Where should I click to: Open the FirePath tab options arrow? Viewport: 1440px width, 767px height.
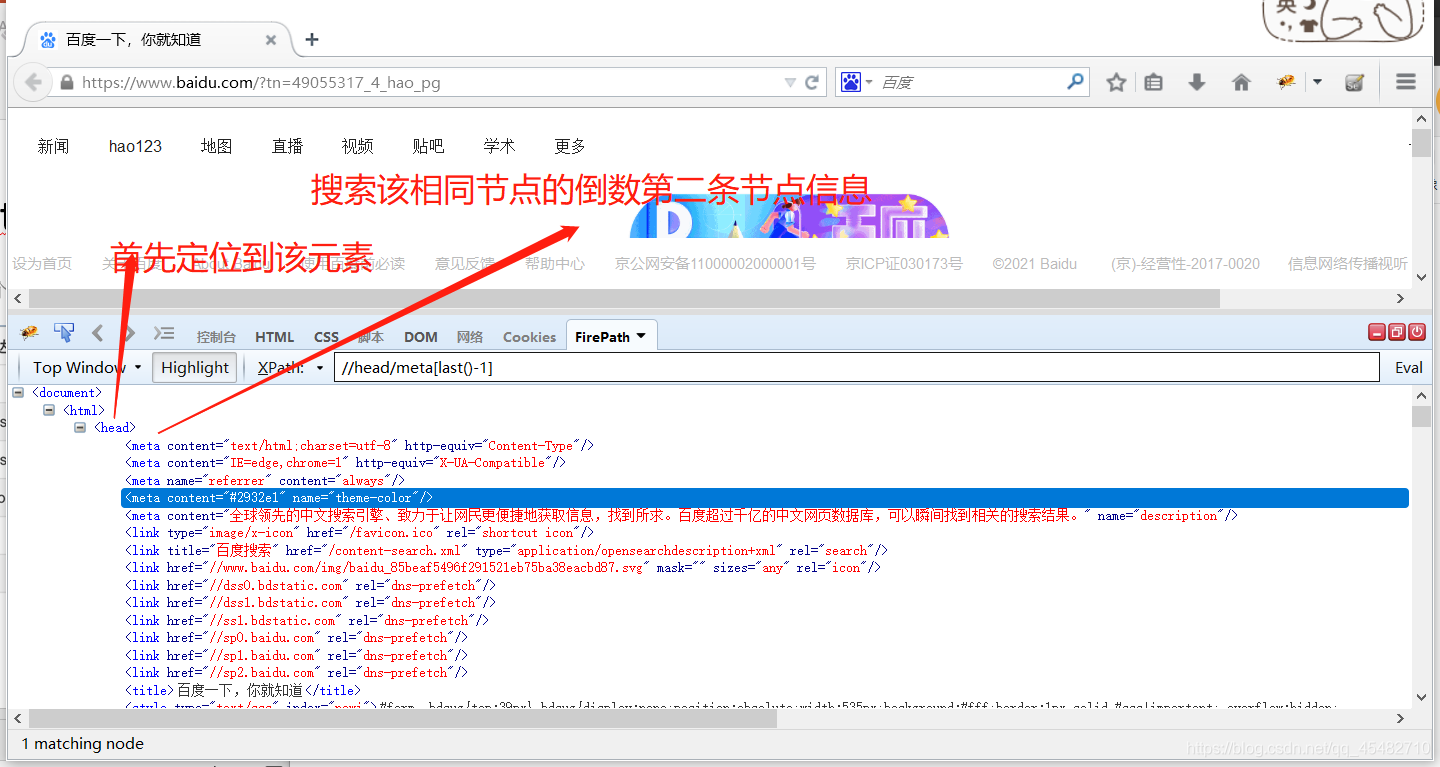641,336
